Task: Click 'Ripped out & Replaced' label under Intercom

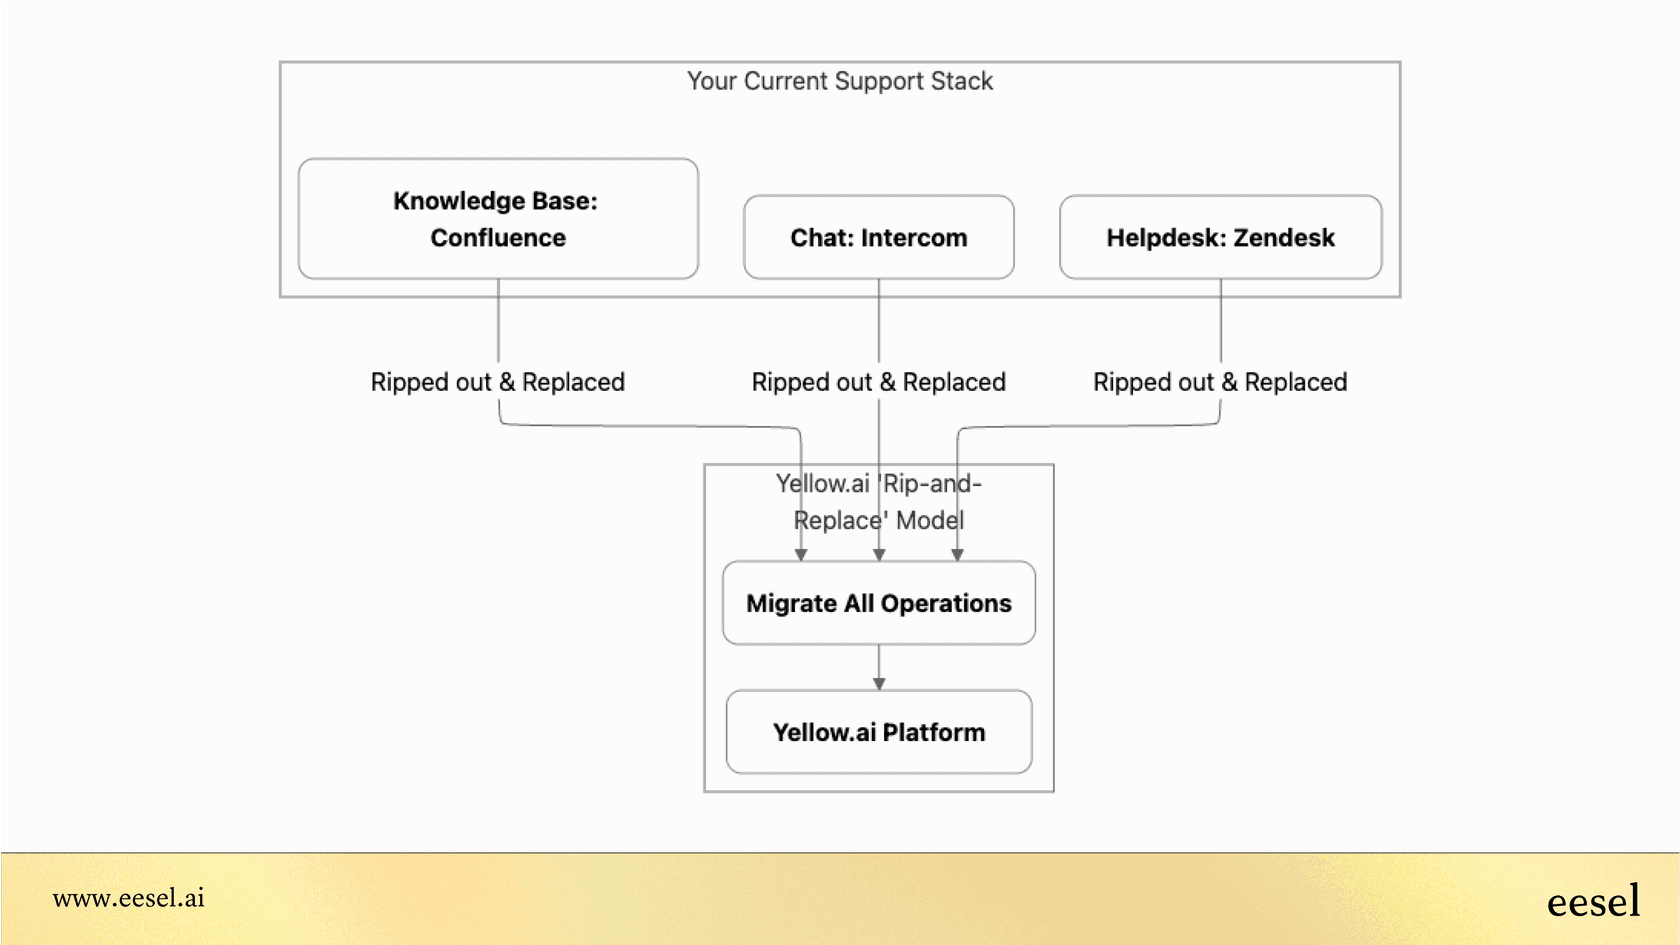Action: coord(878,382)
